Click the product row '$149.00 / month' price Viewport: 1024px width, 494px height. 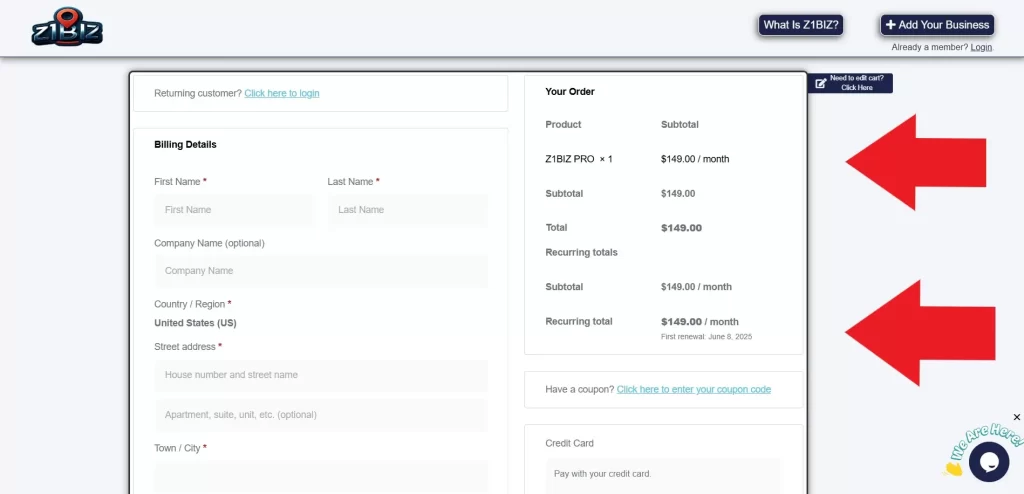695,159
